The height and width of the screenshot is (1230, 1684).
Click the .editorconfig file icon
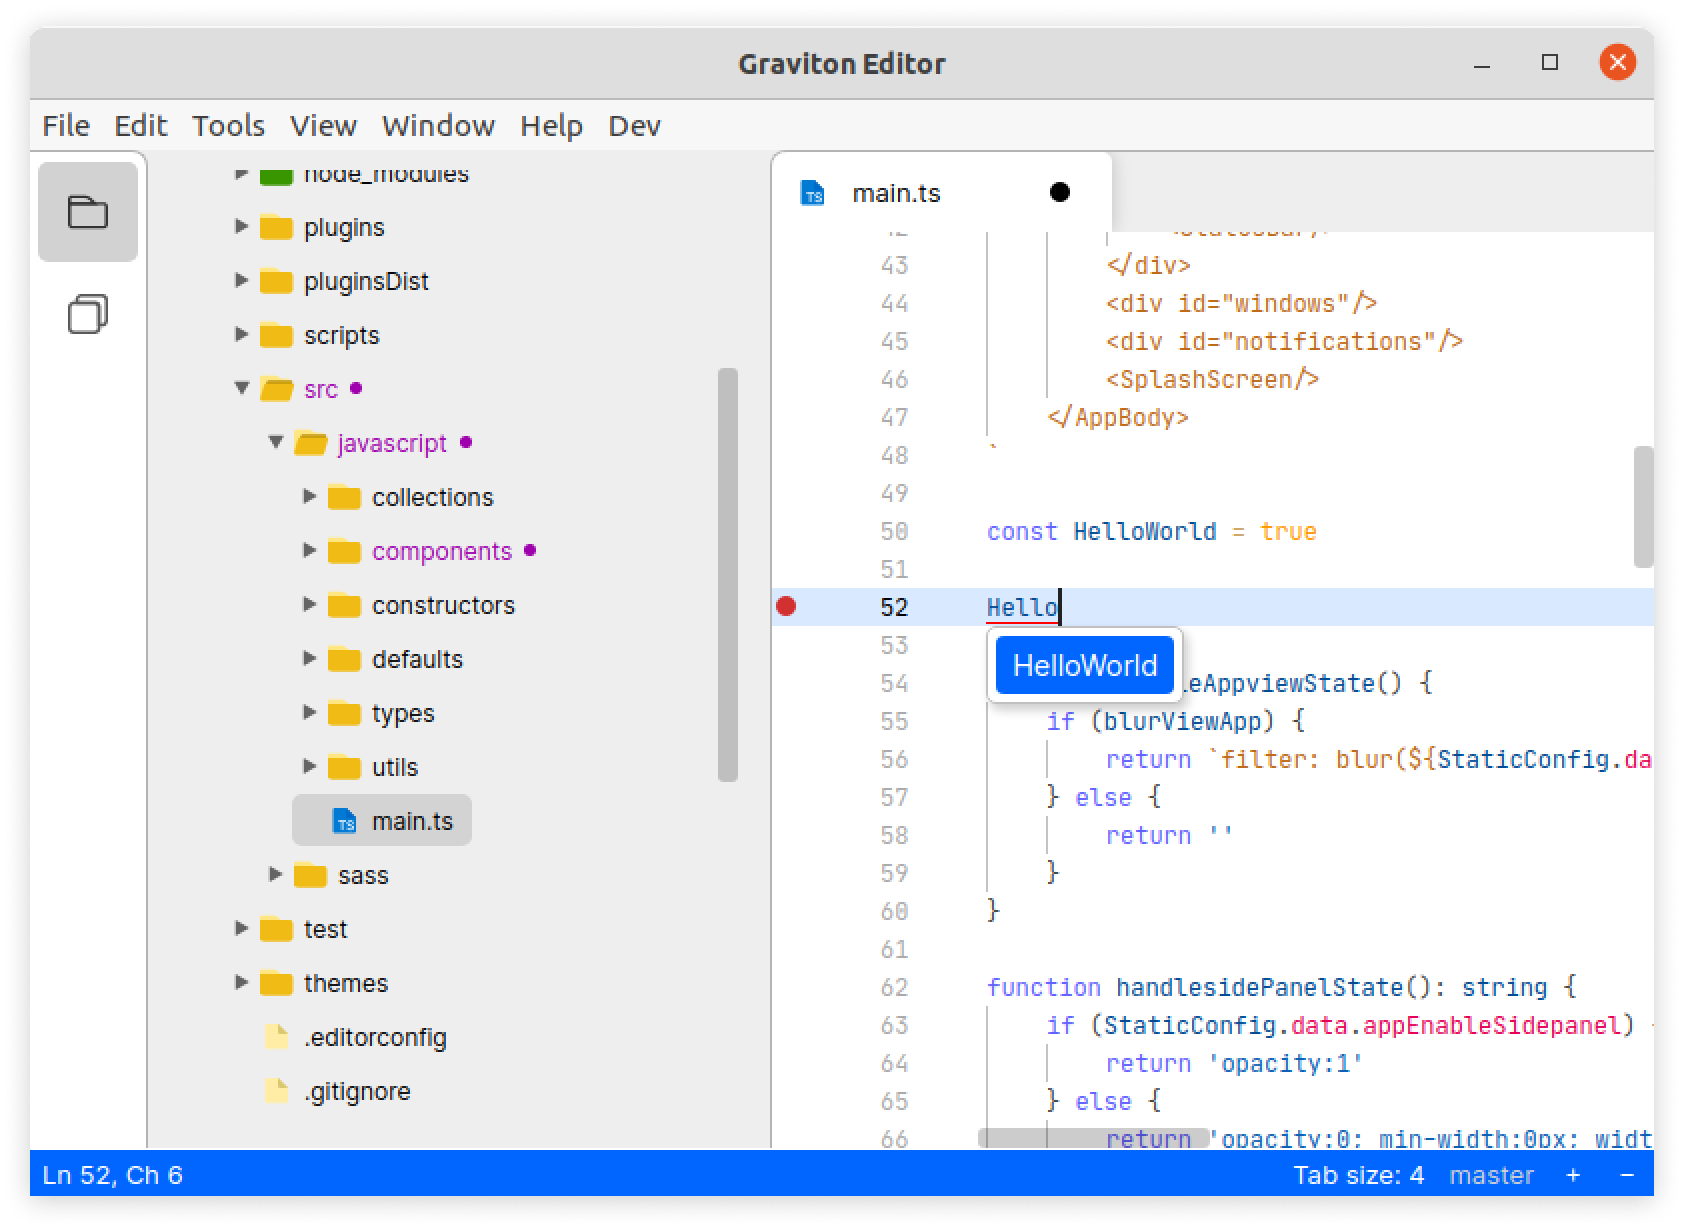[x=276, y=1037]
